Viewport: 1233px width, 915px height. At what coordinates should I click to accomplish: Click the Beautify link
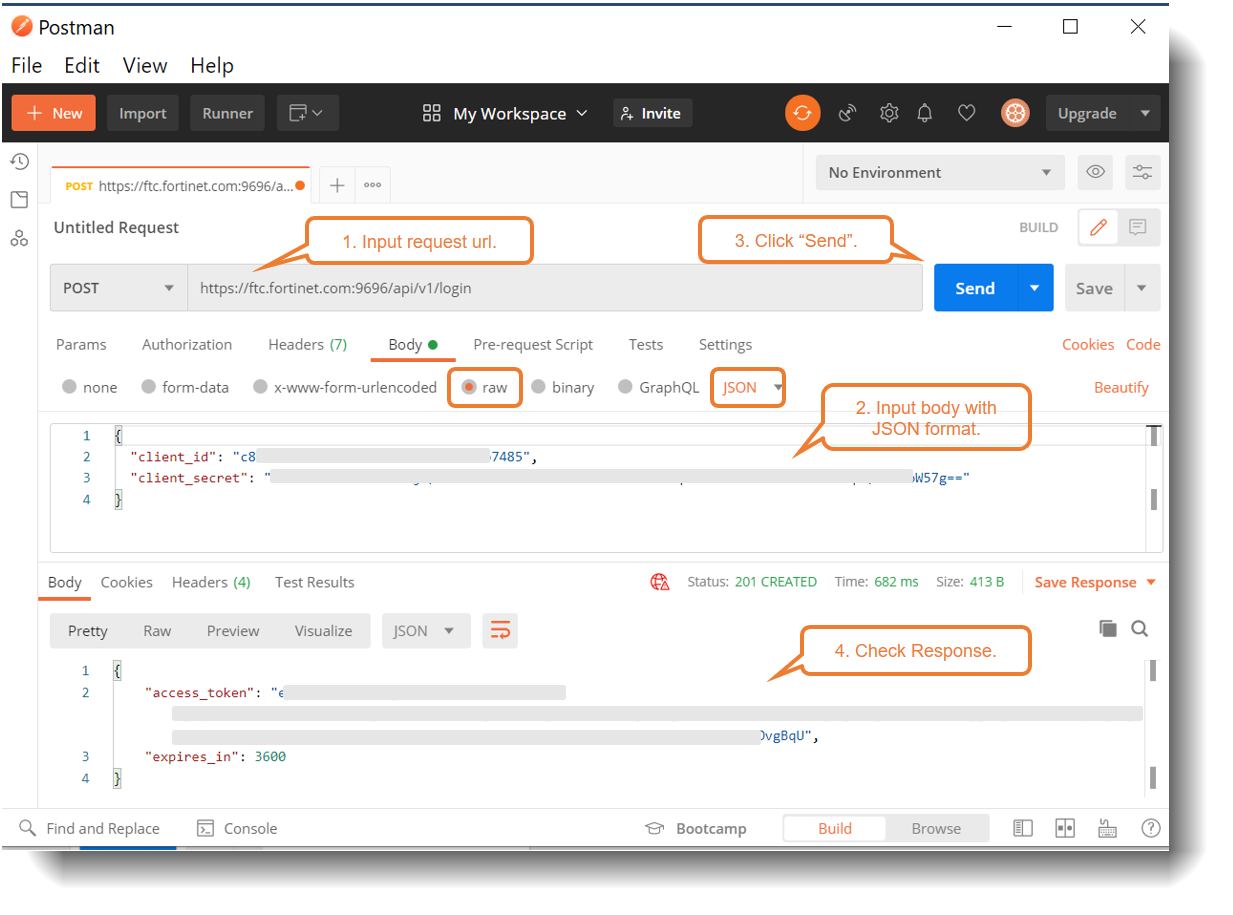point(1121,387)
